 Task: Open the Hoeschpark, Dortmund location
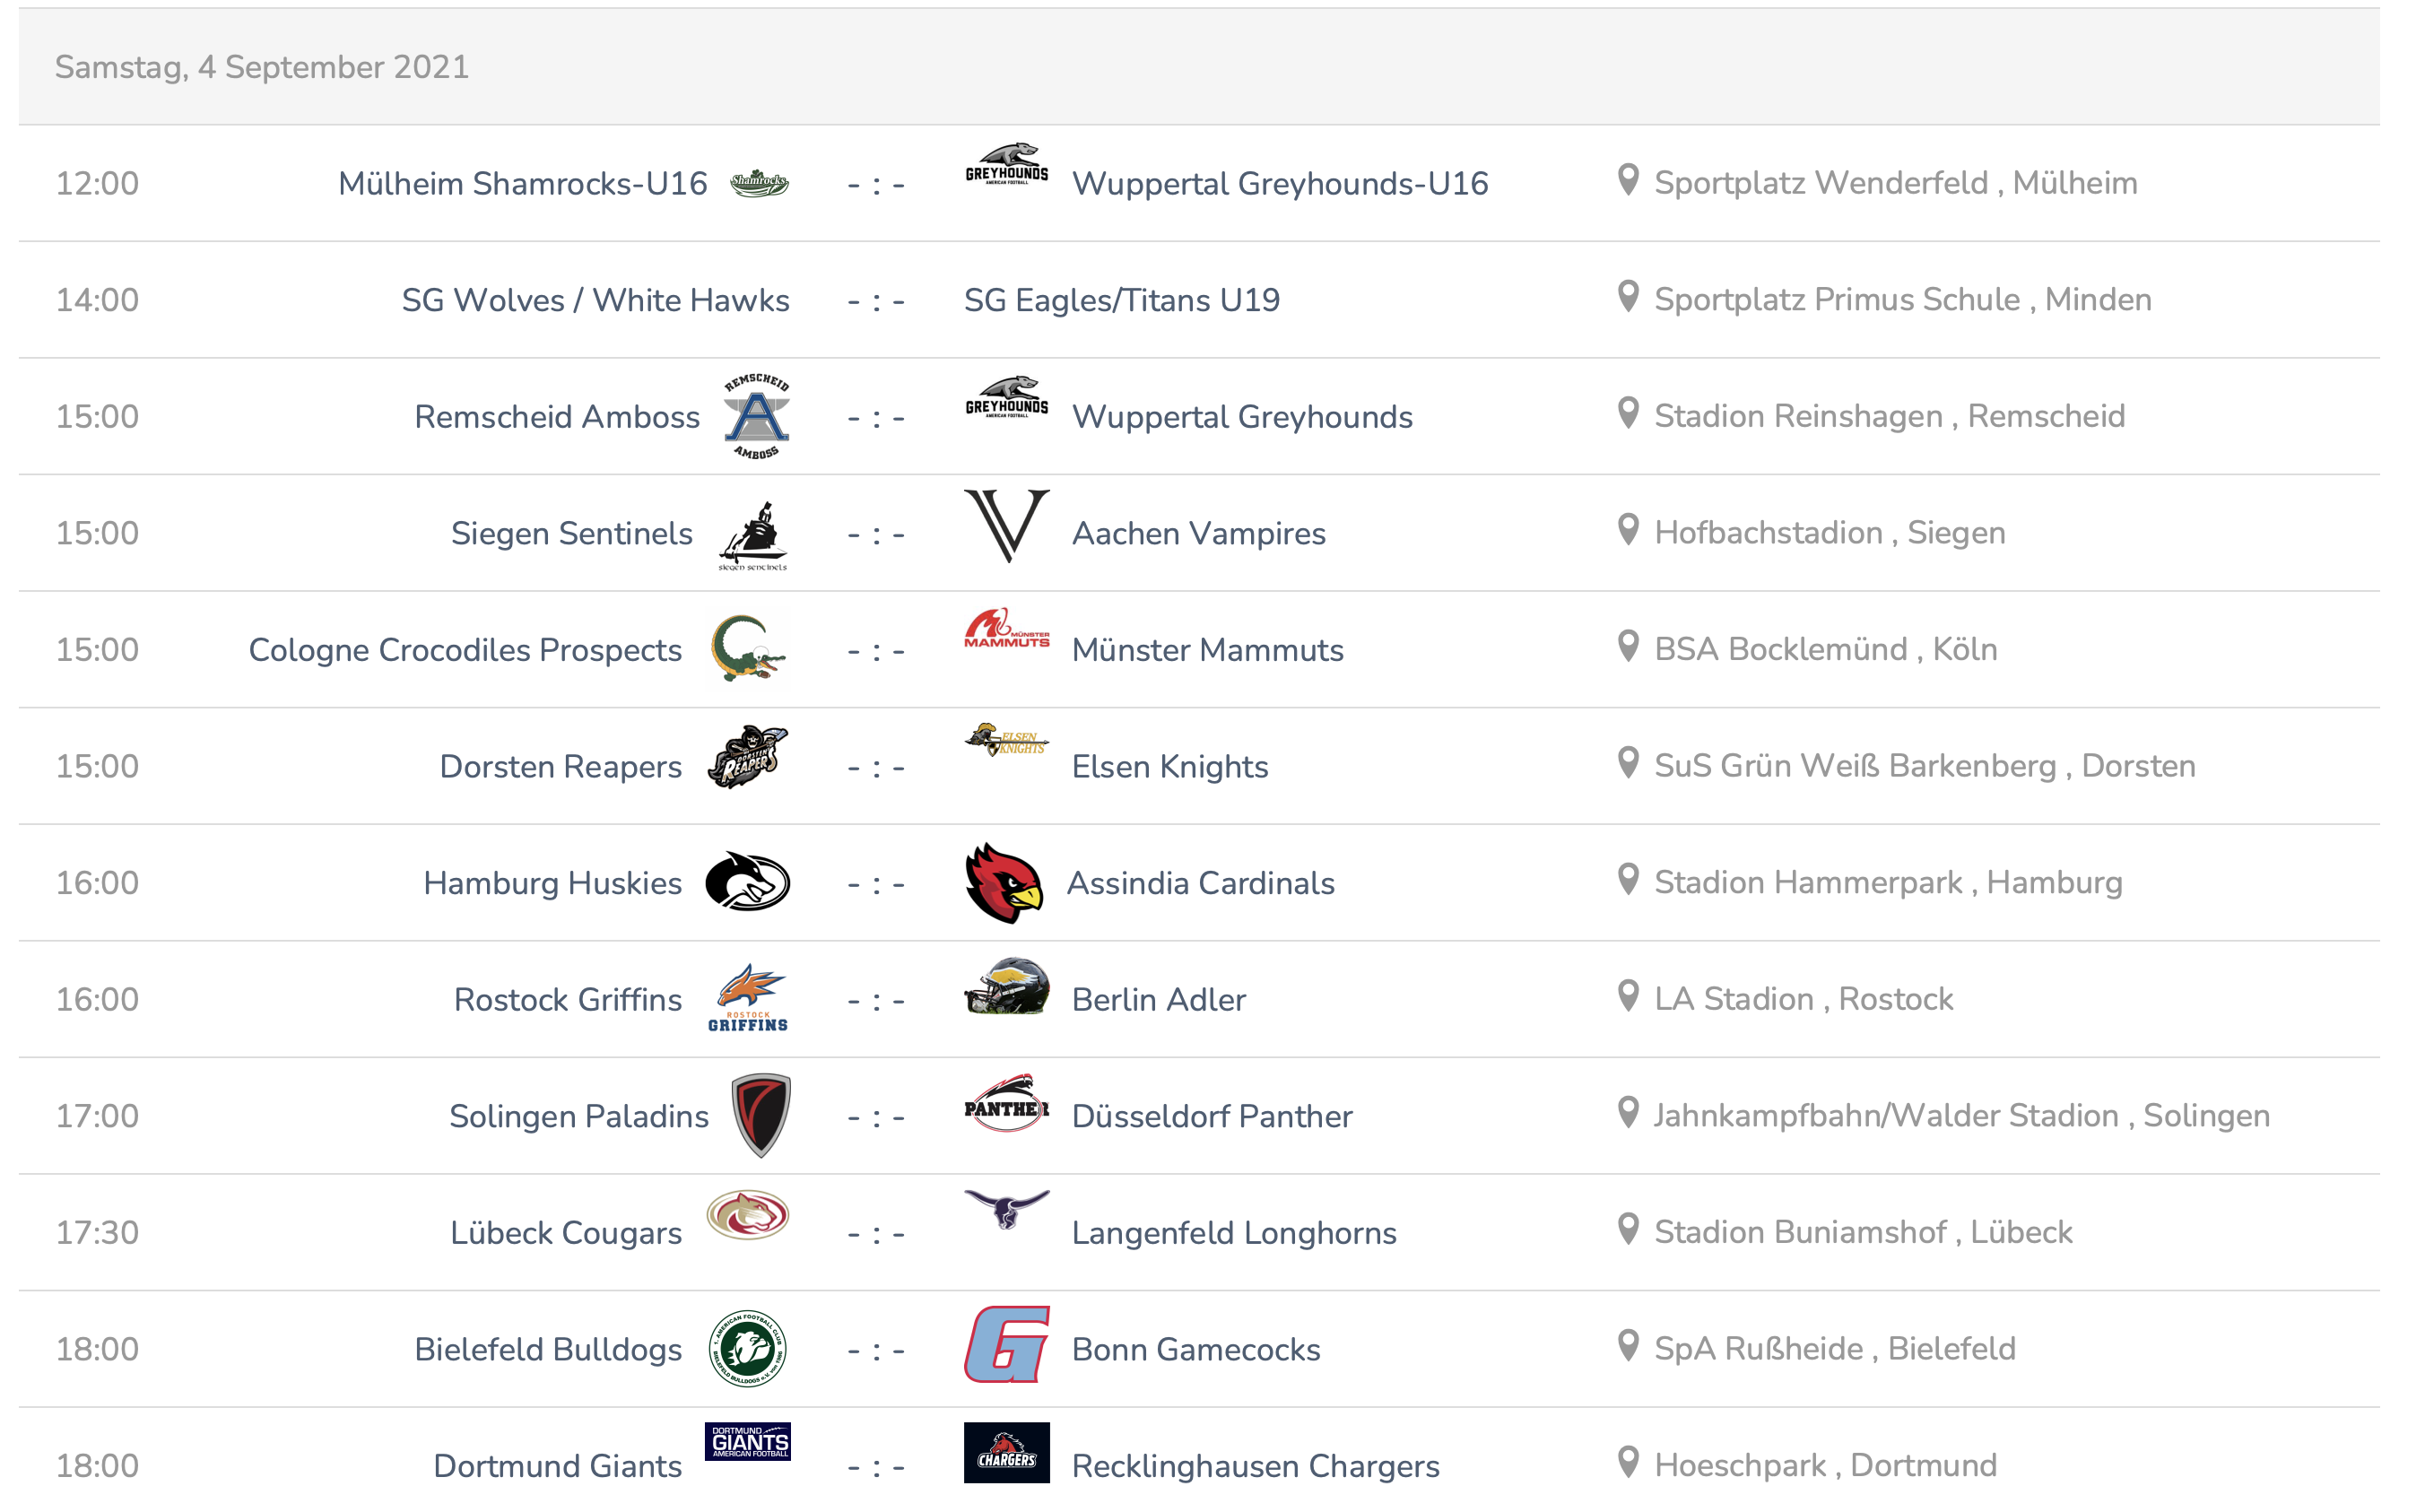(1825, 1465)
